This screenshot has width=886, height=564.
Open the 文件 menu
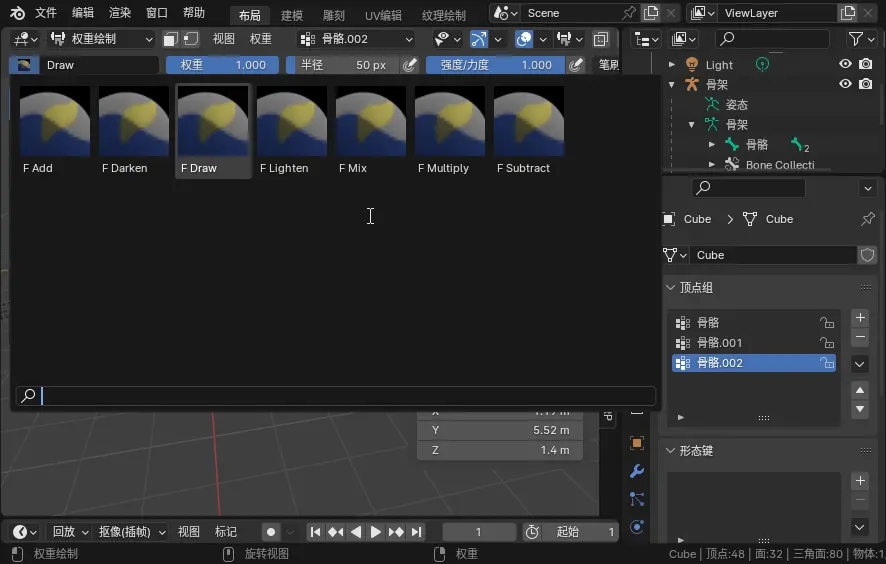46,13
